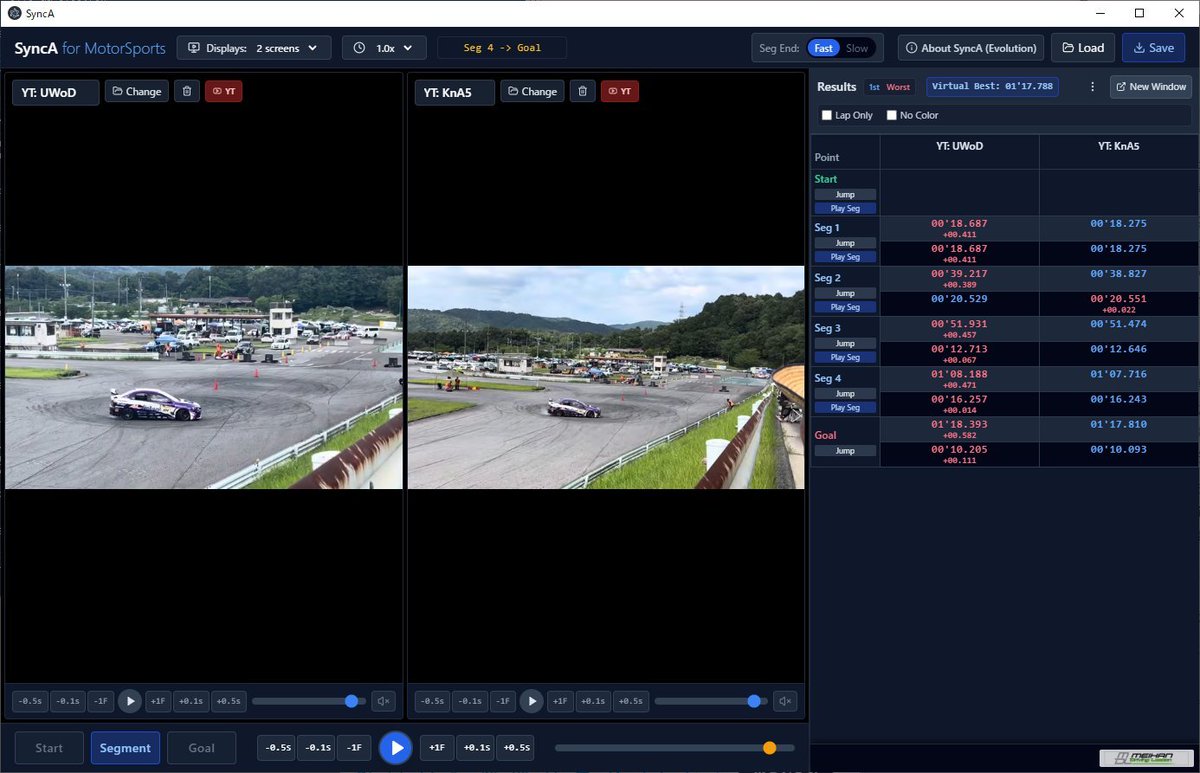Step UWoD video back 0.1s

point(68,701)
